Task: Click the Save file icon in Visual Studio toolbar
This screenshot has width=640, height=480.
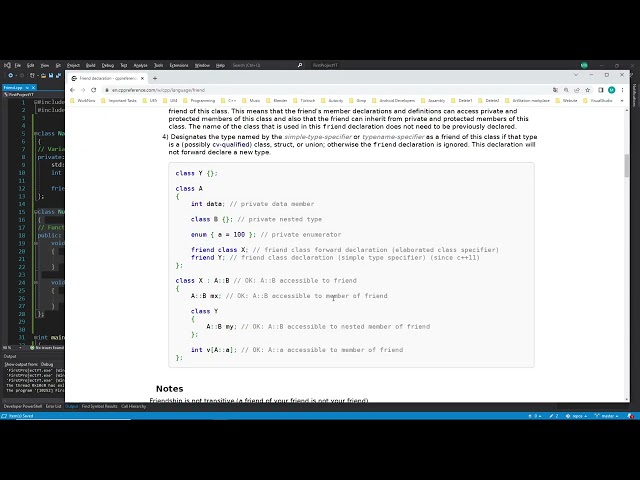Action: (51, 76)
